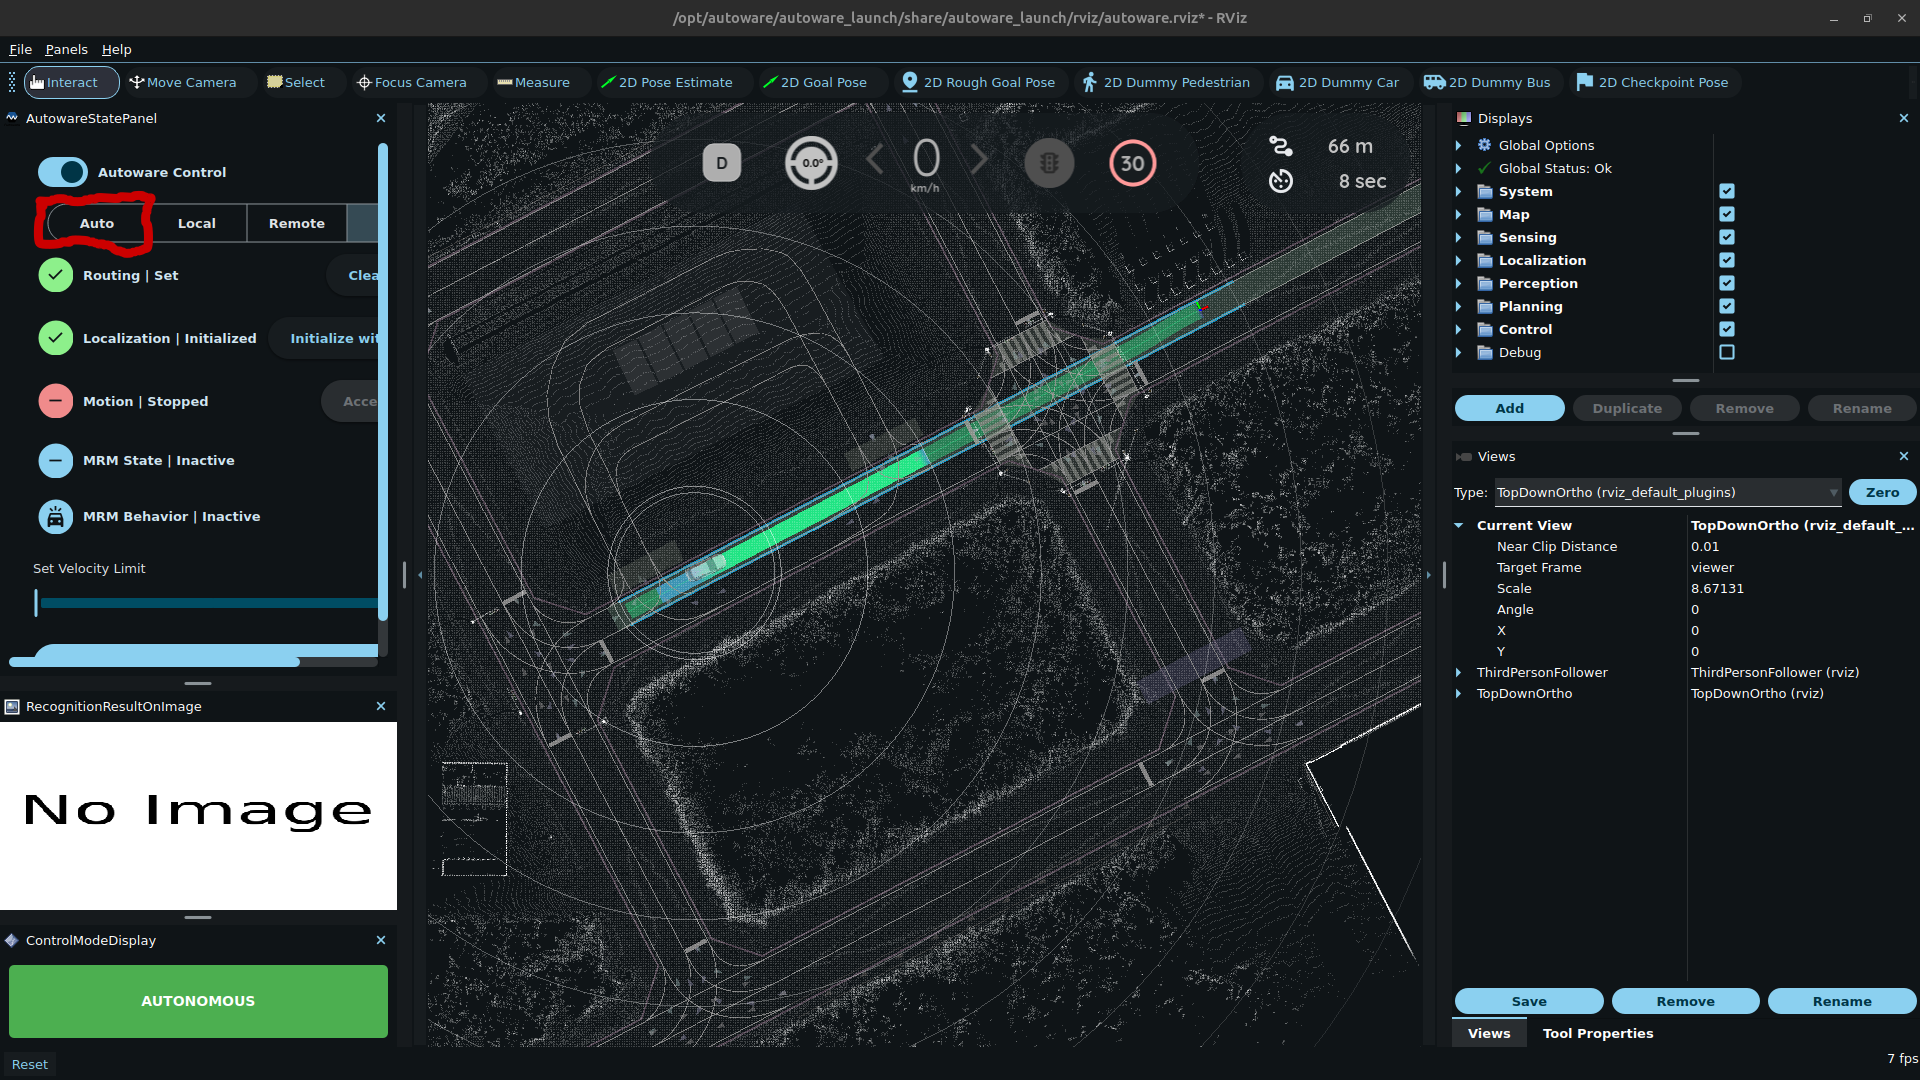
Task: Toggle the Autoware Control switch
Action: click(63, 172)
